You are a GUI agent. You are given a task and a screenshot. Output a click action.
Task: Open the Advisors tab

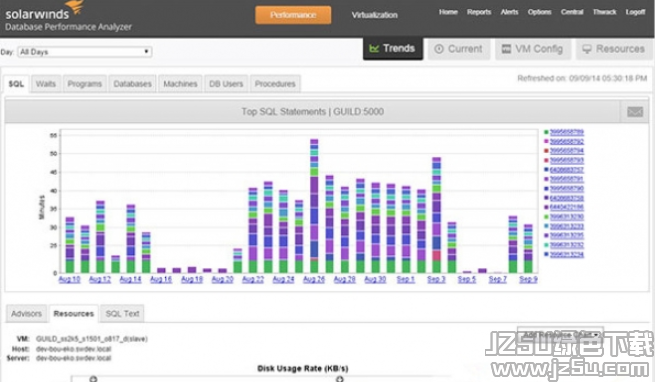(26, 313)
